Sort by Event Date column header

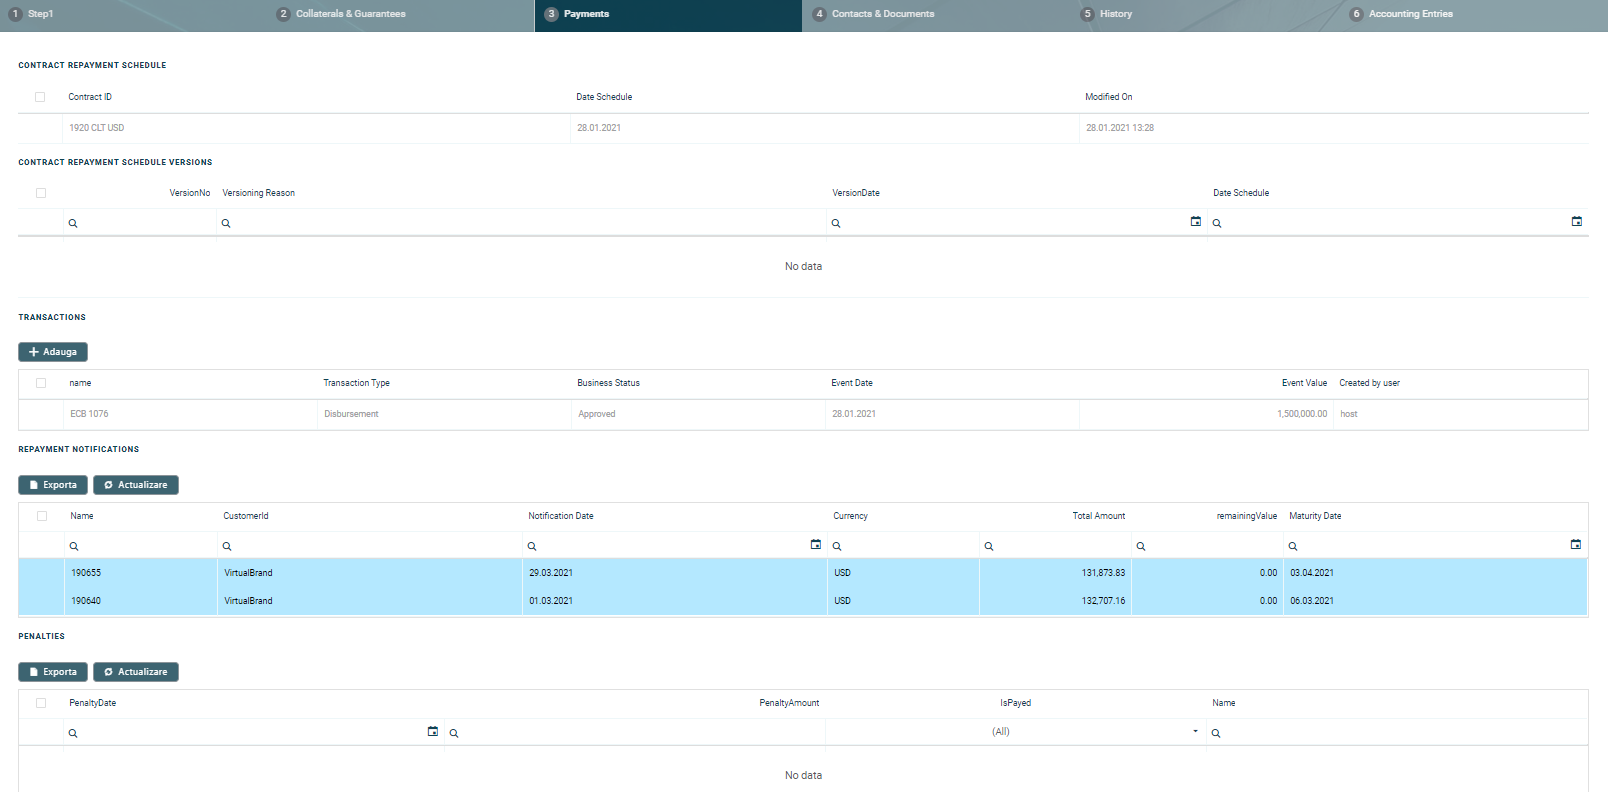[x=851, y=383]
